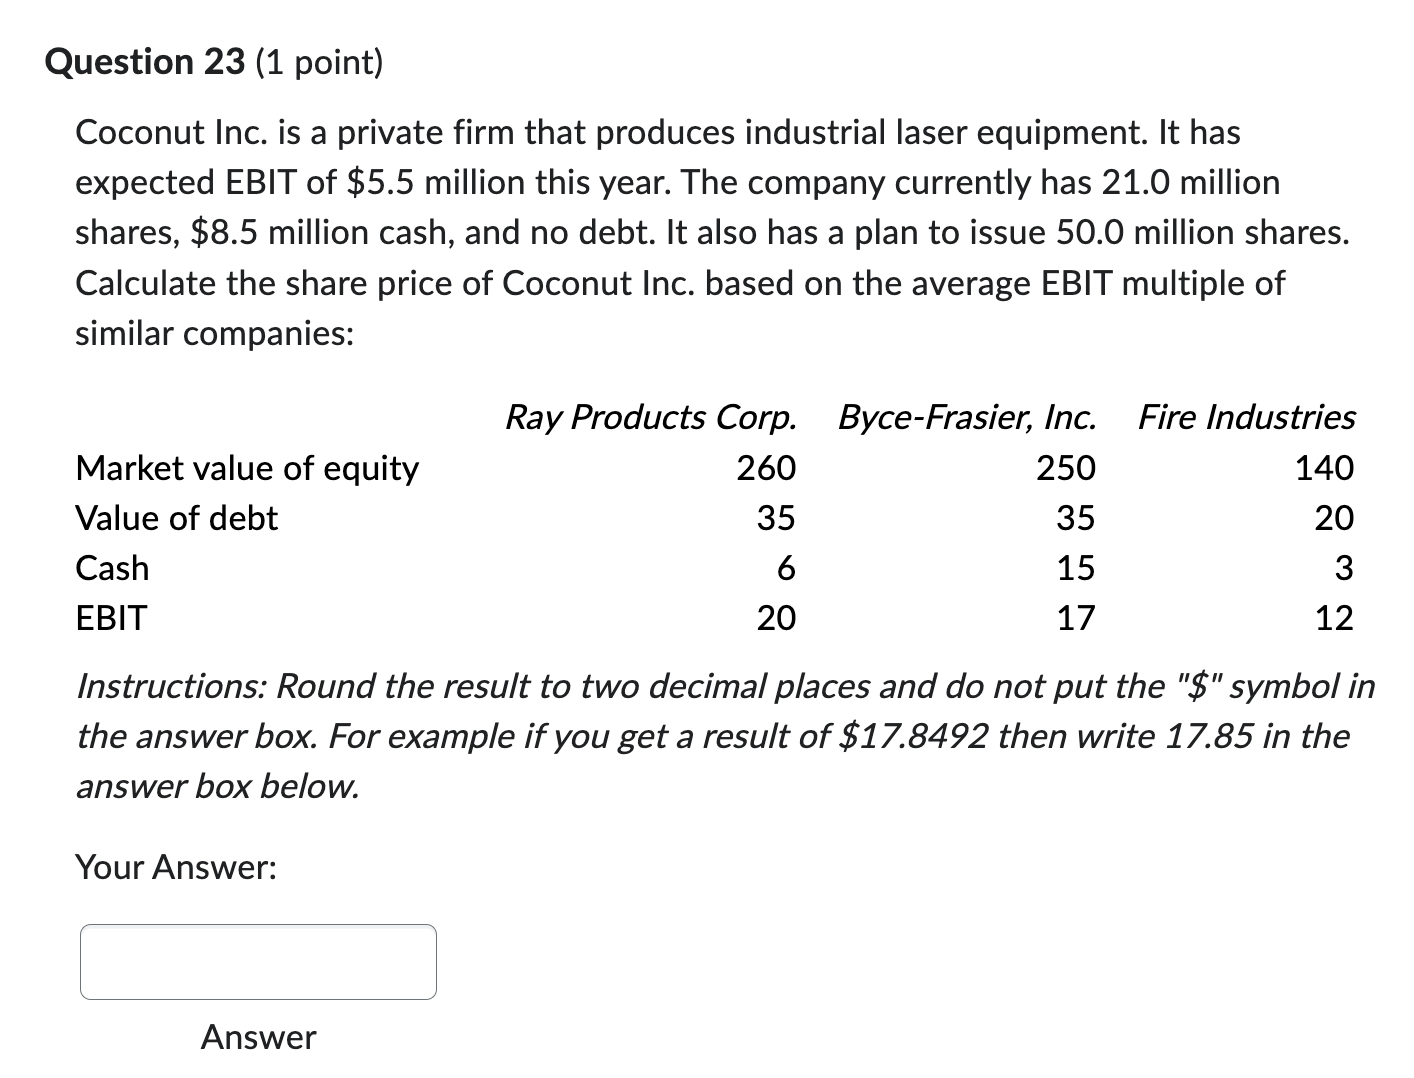Click the Cash value 15 for Byce-Frasier
1414x1078 pixels.
(x=1077, y=567)
